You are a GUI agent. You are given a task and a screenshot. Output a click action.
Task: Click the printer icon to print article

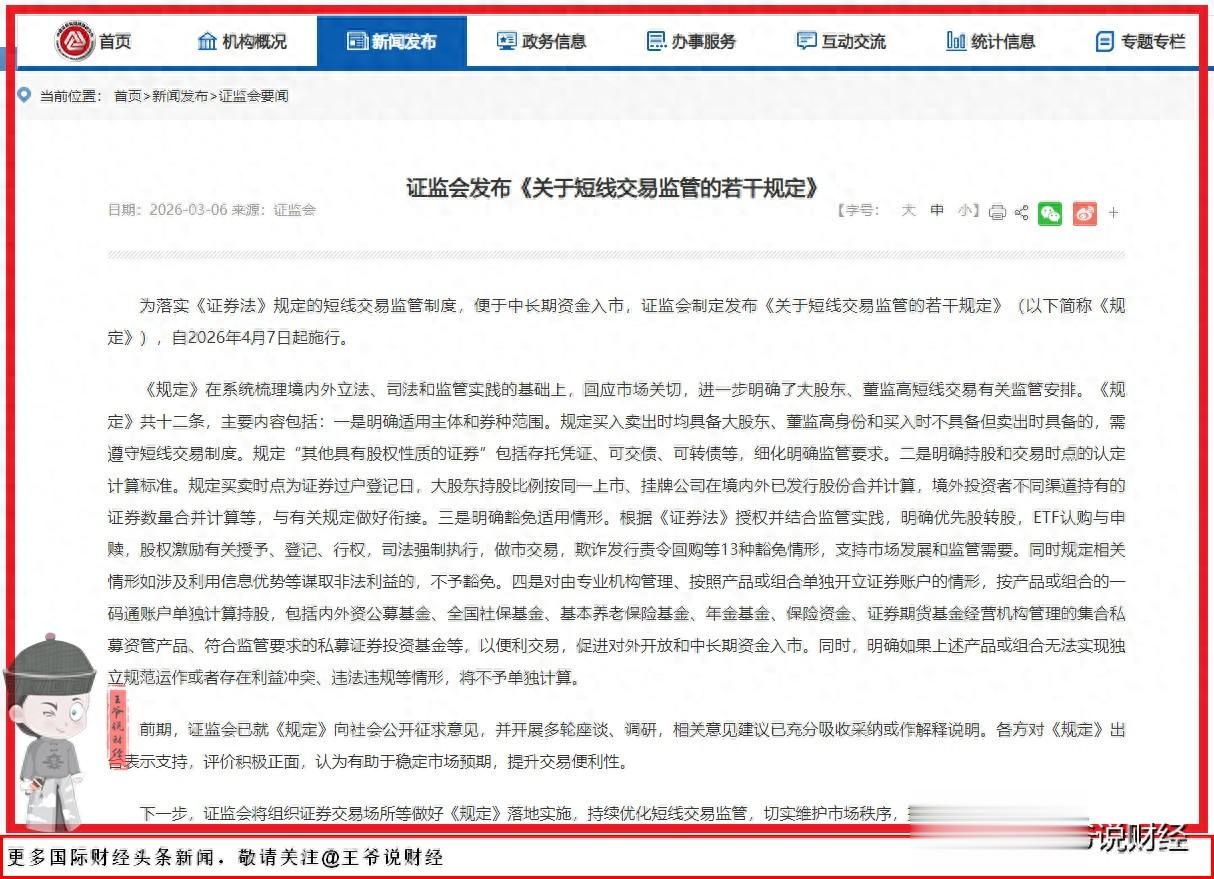997,213
